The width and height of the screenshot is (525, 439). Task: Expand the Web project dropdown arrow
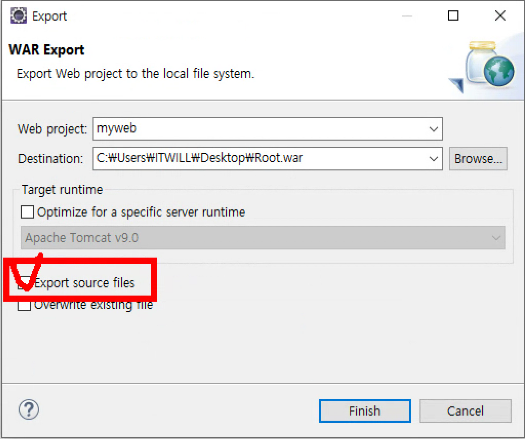[x=434, y=129]
